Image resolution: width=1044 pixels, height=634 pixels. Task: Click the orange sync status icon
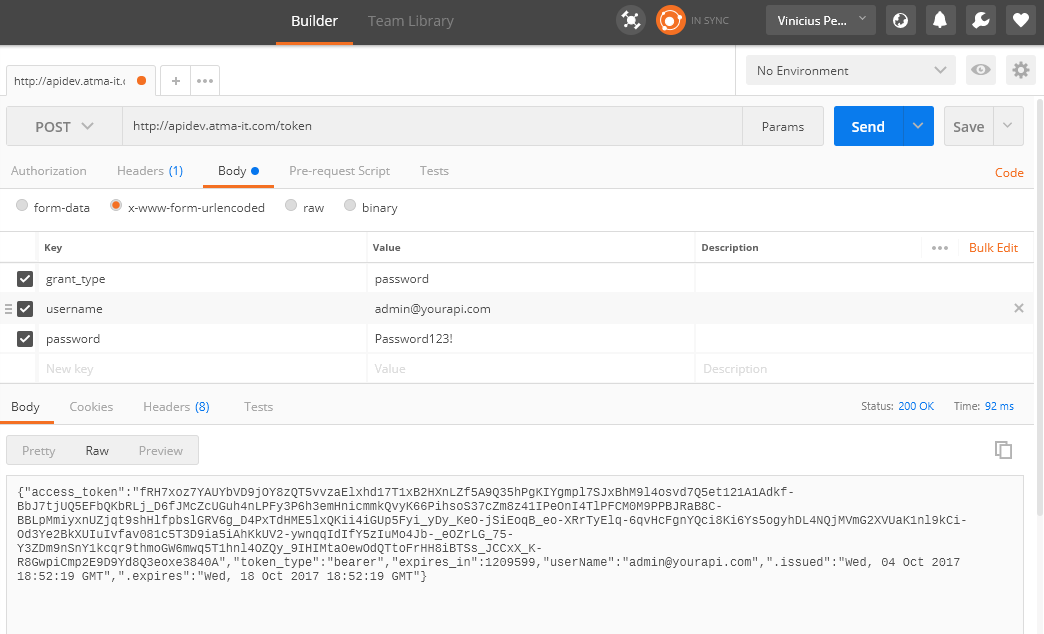670,21
